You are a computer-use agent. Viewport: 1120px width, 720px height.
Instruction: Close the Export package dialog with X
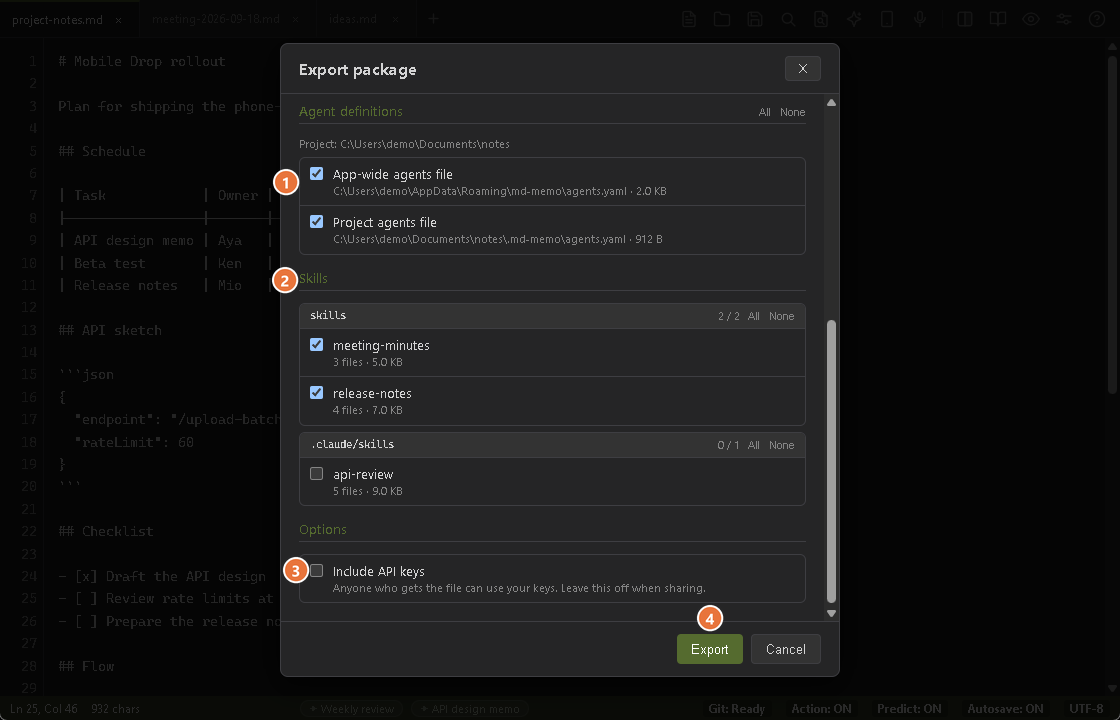(x=802, y=69)
